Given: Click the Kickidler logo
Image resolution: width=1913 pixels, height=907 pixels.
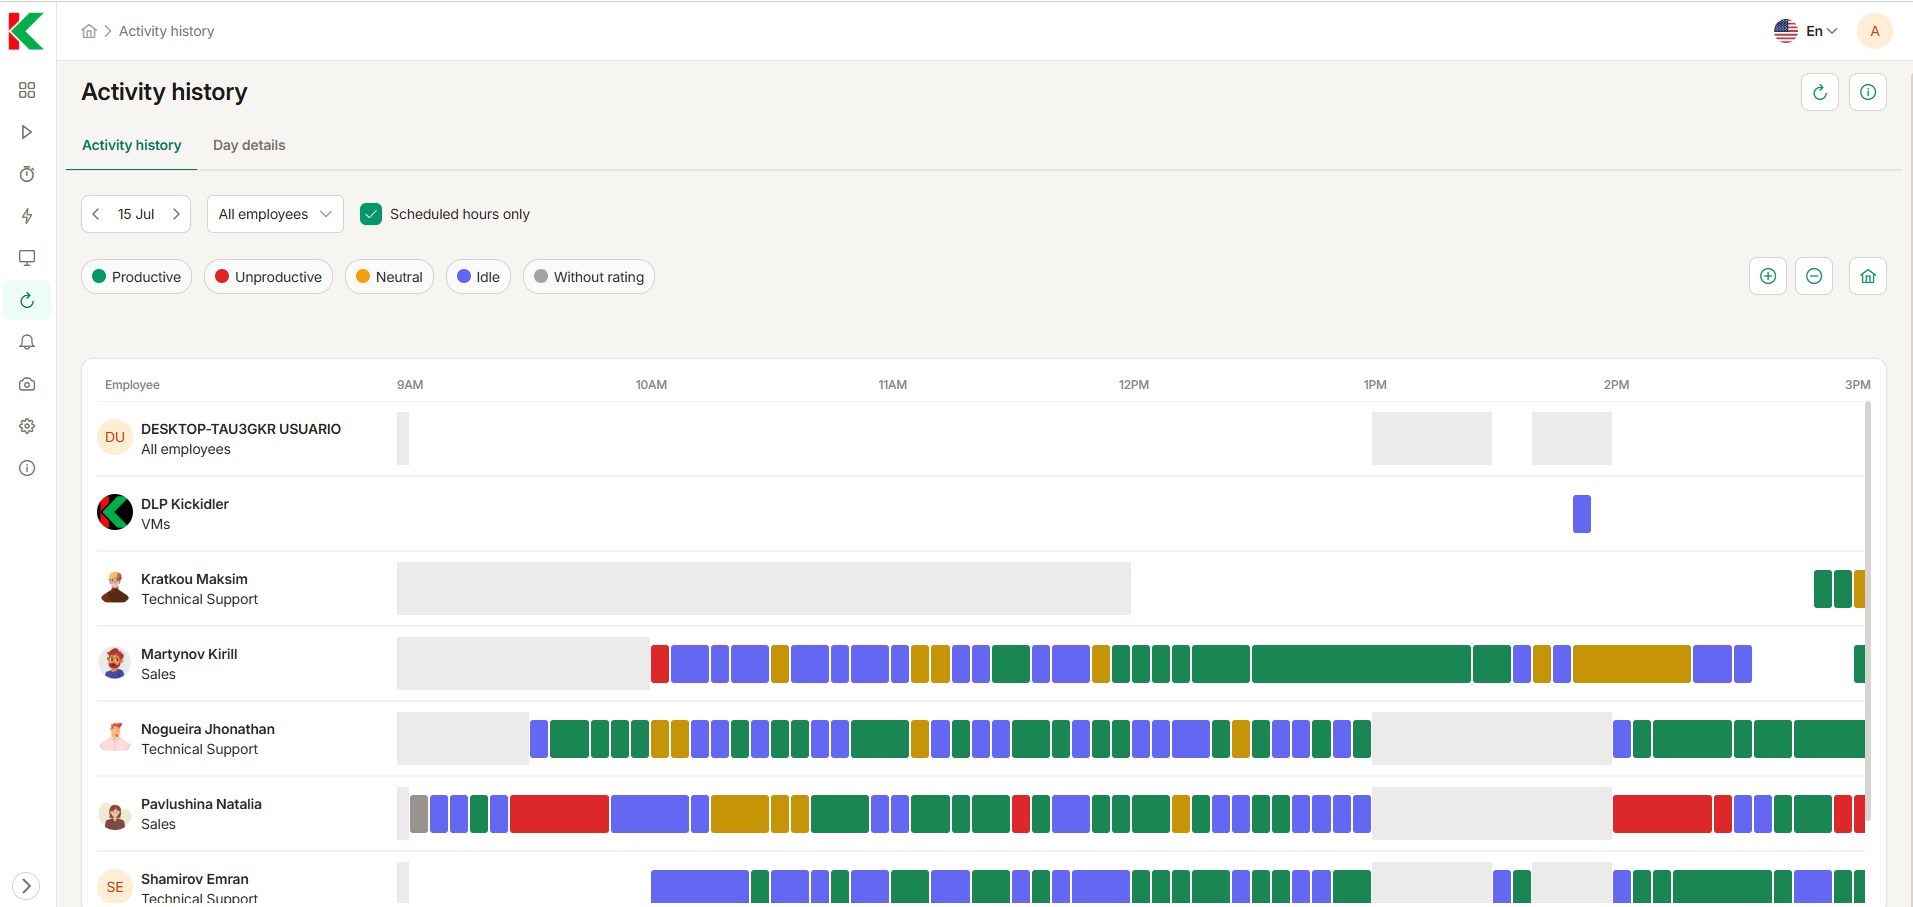Looking at the screenshot, I should (x=26, y=31).
